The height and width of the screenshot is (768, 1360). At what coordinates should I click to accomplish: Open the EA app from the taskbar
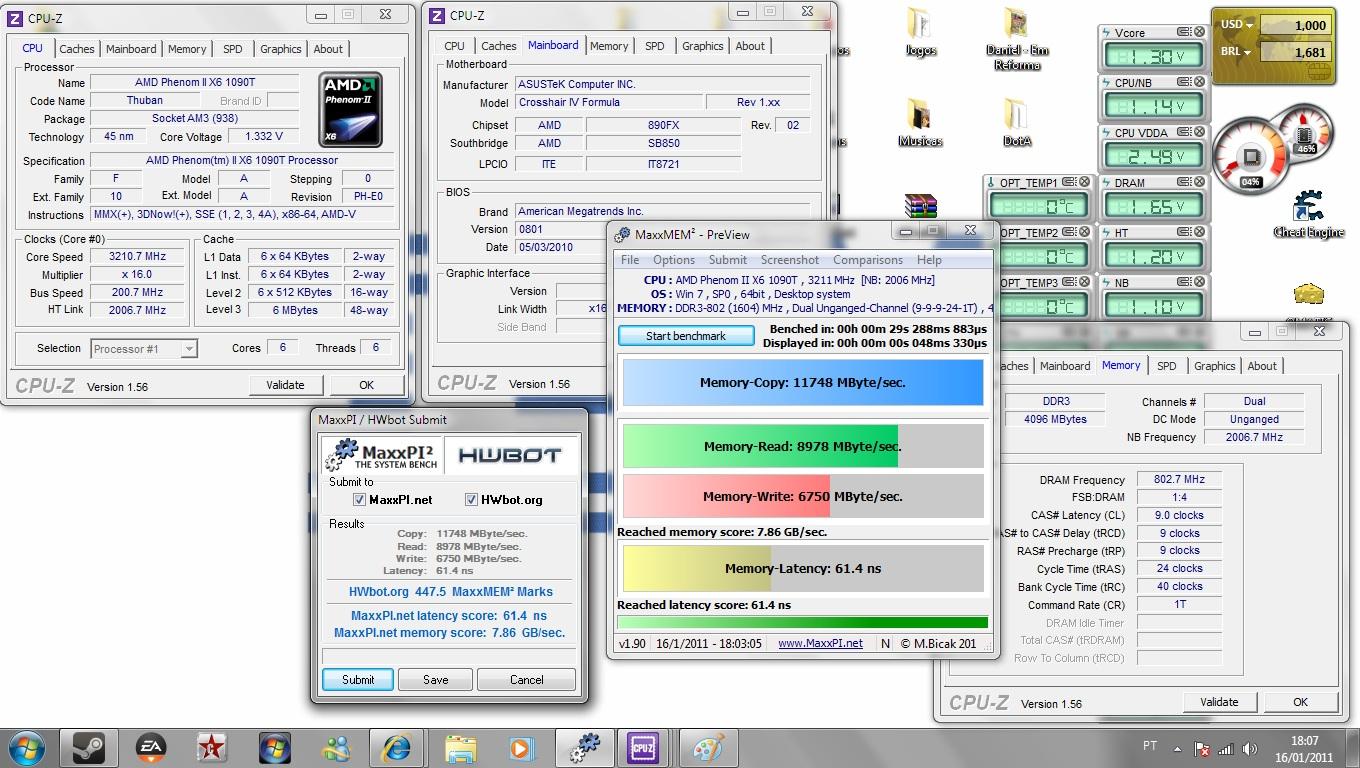pyautogui.click(x=151, y=747)
